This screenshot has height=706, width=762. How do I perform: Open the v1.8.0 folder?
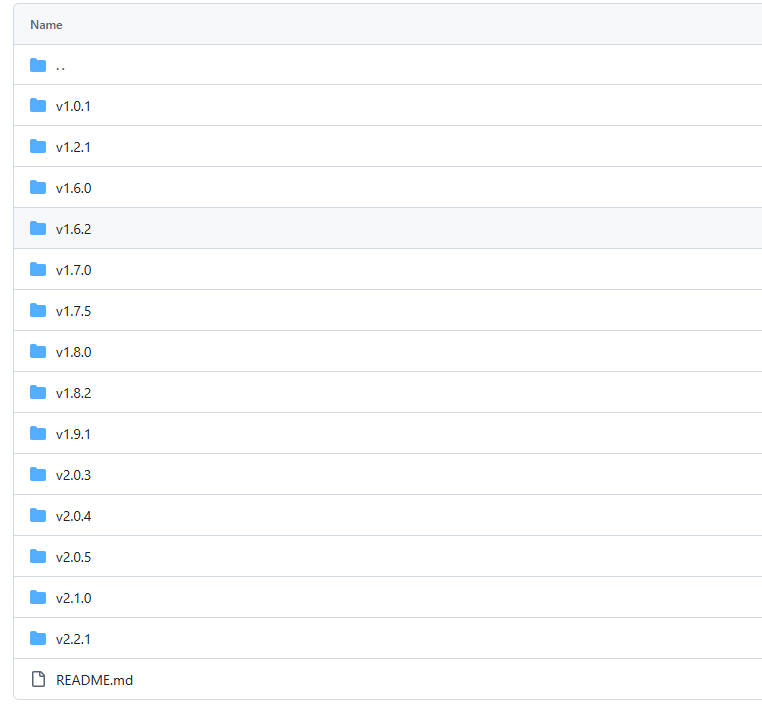pos(73,352)
